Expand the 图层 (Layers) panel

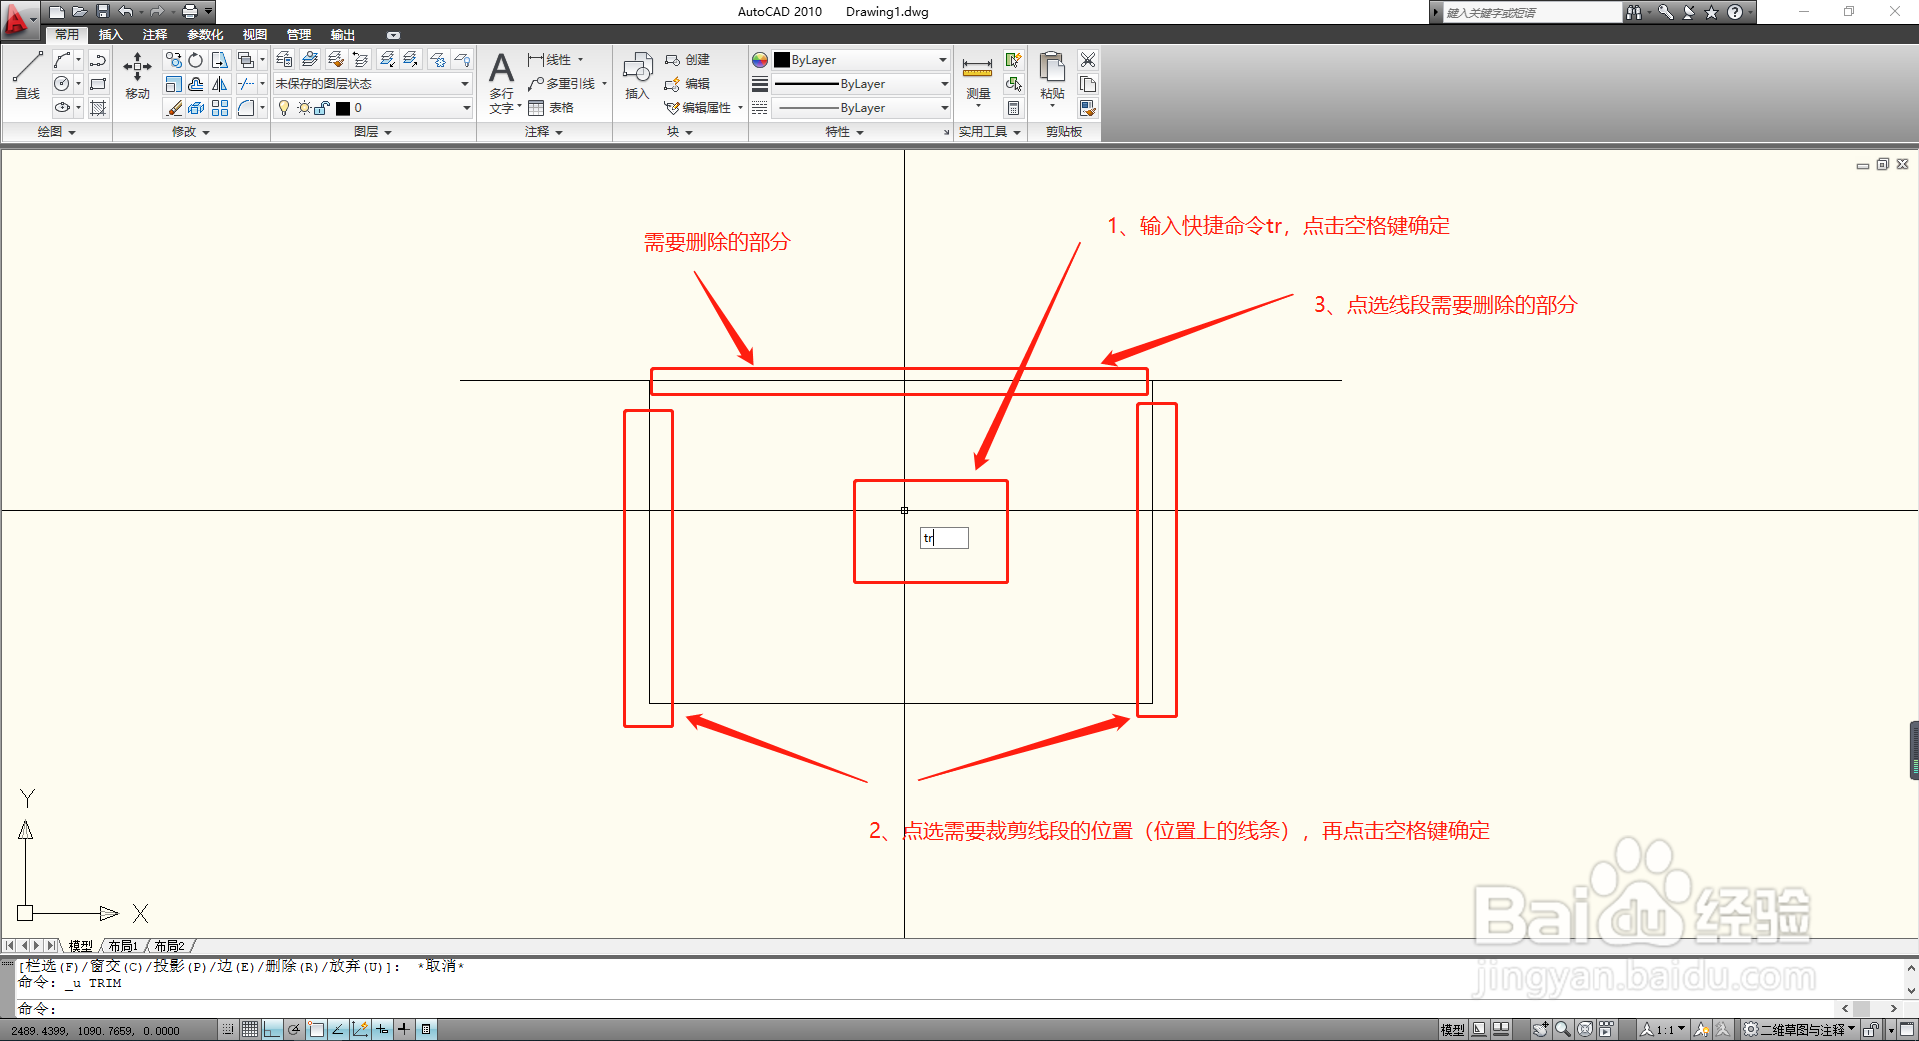point(373,132)
